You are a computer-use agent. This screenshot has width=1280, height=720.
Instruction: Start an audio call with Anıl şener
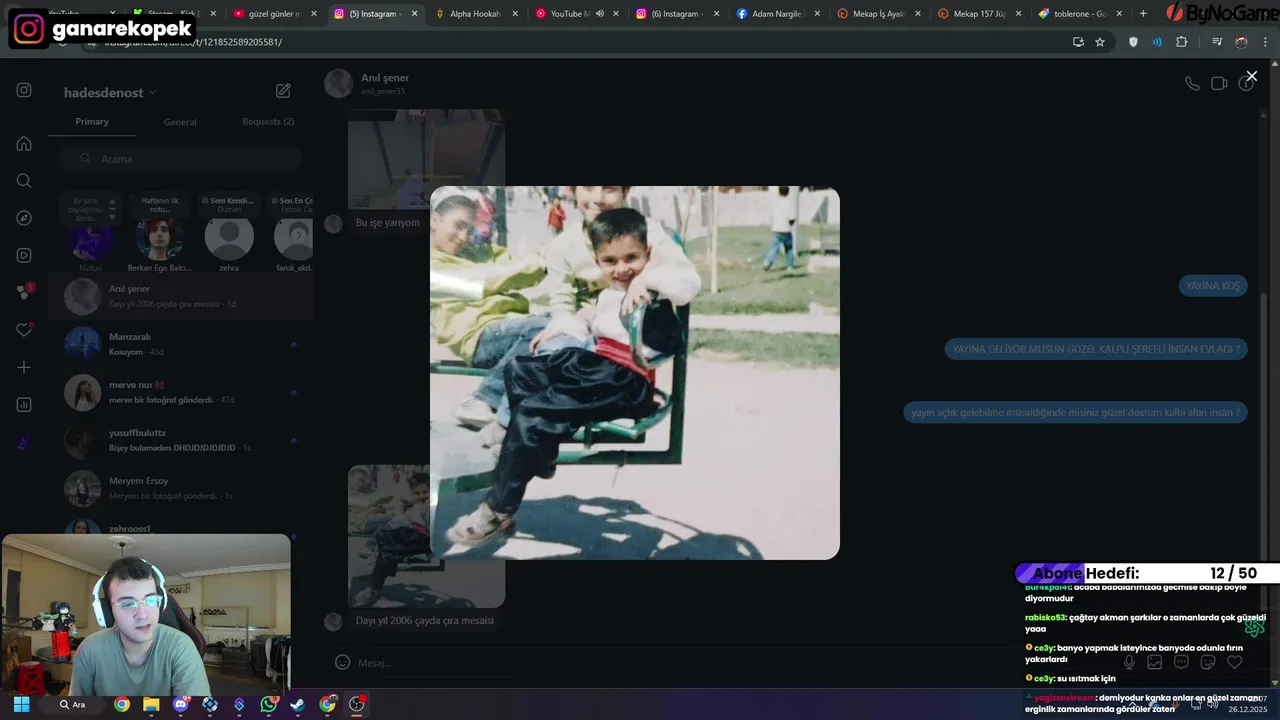1192,83
